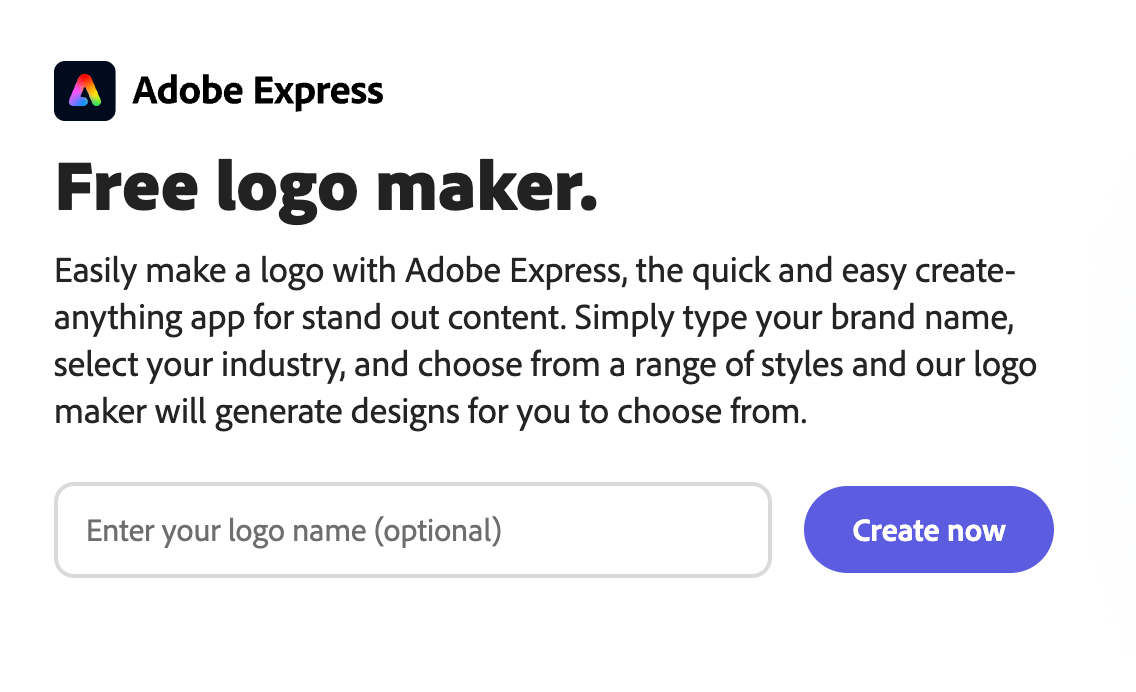1136x692 pixels.
Task: Focus the logo name input field
Action: pyautogui.click(x=412, y=530)
